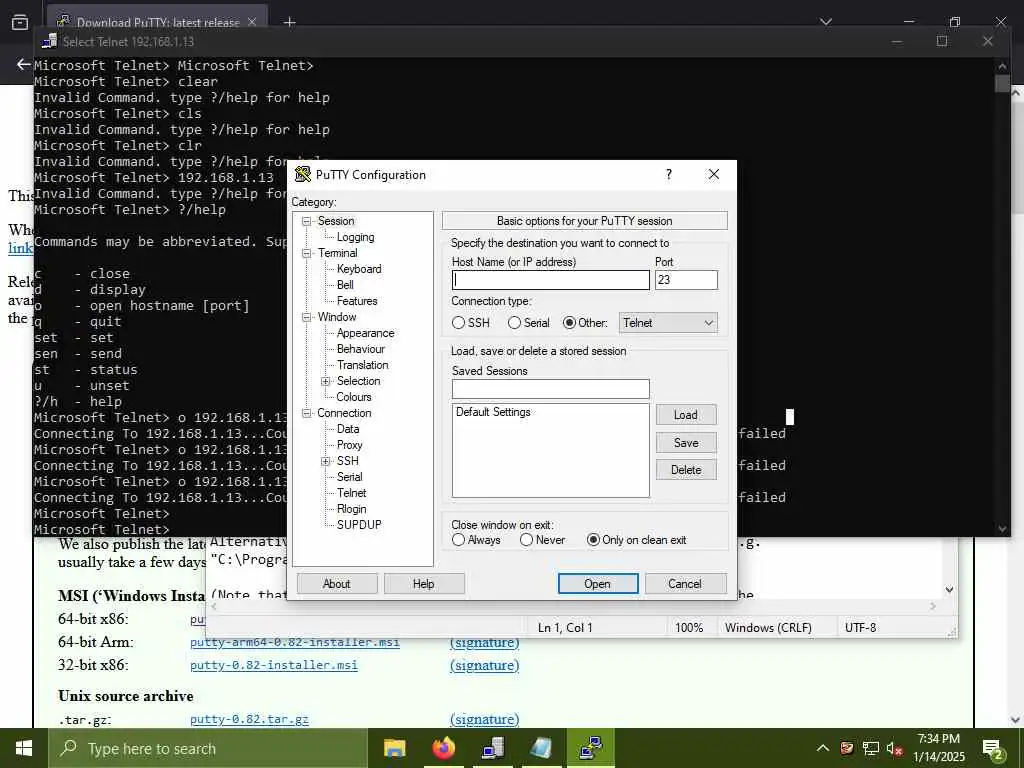Select Keyboard in category tree
This screenshot has width=1024, height=768.
359,269
